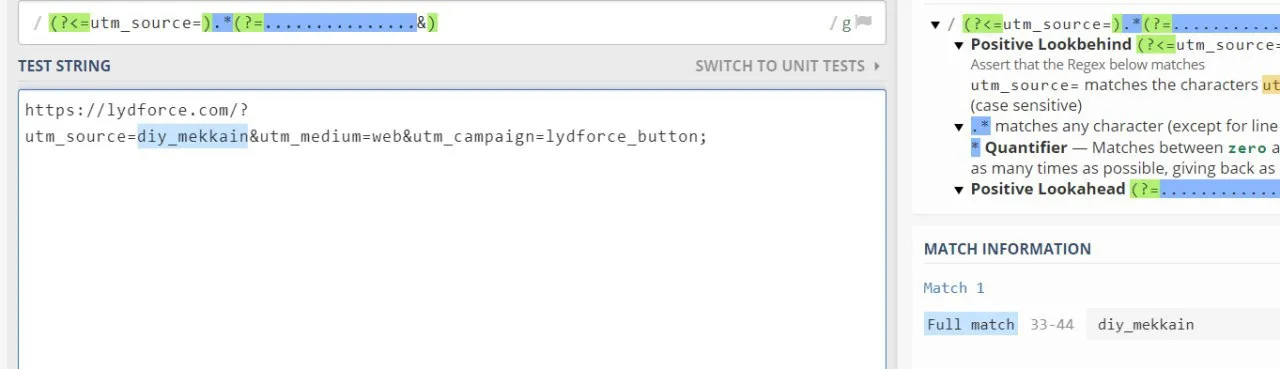Click the g global flag indicator
Viewport: 1280px width, 369px height.
pos(846,23)
